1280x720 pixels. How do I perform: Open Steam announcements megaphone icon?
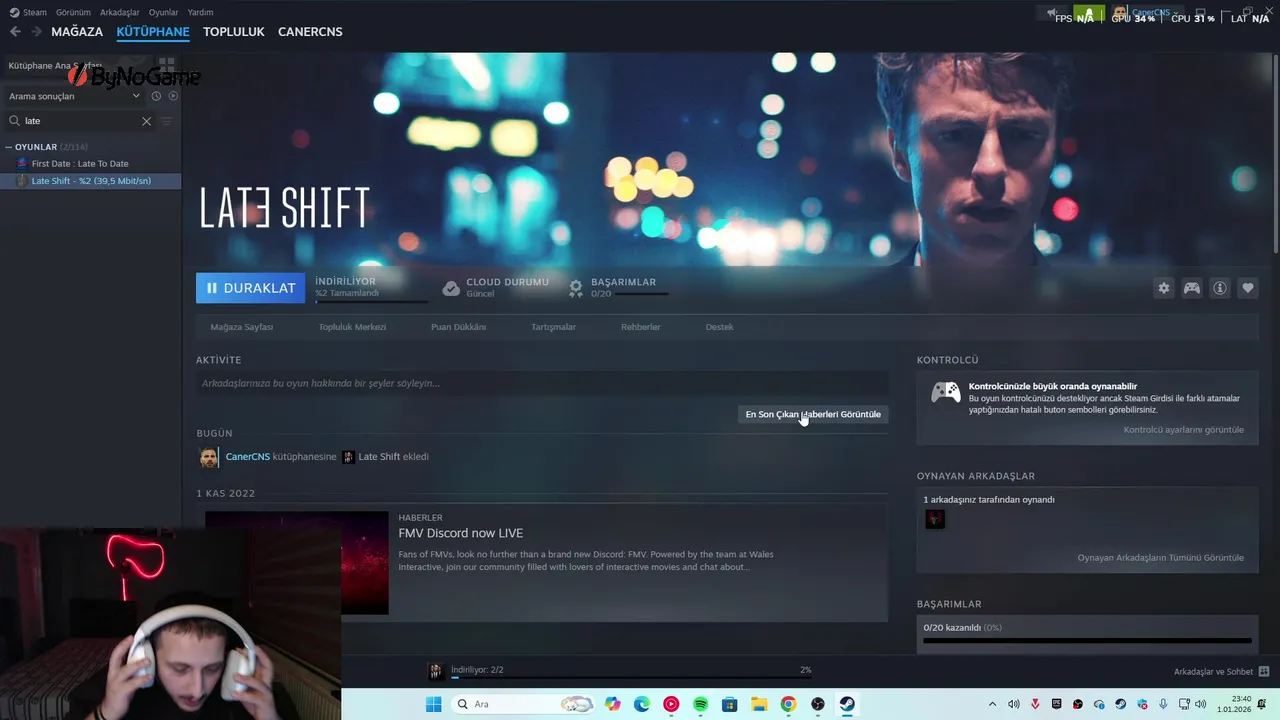coord(1052,13)
